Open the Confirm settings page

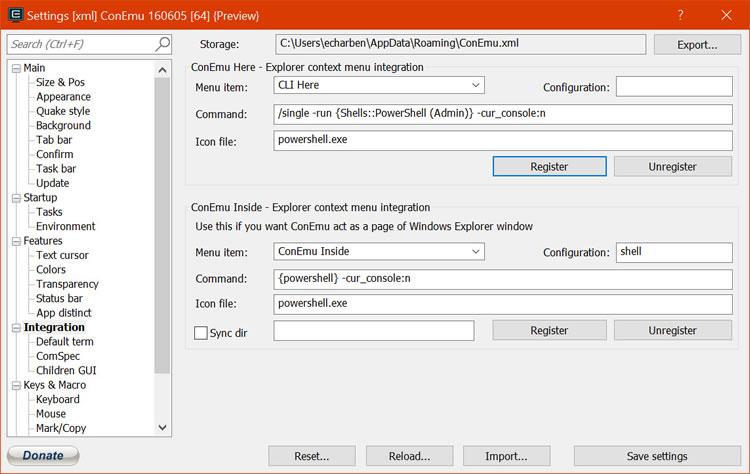click(x=55, y=154)
